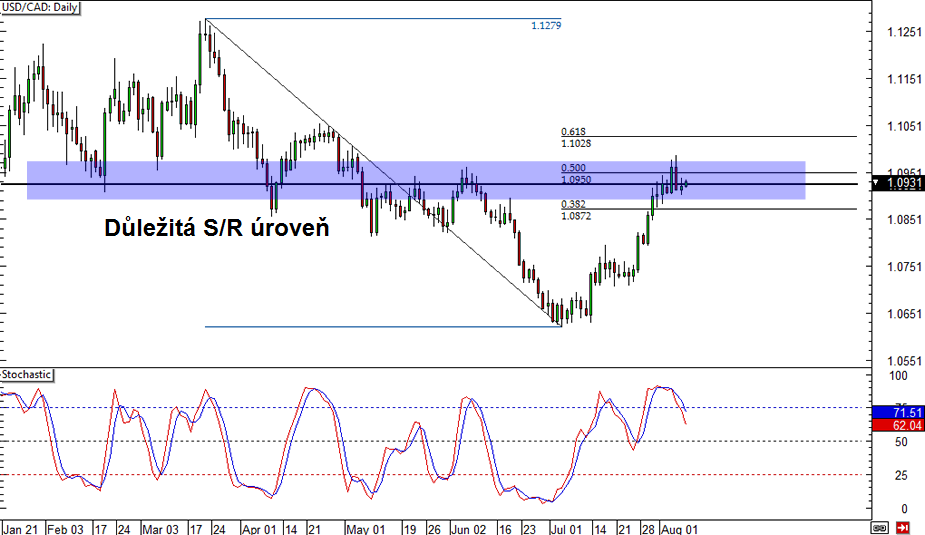The image size is (925, 535).
Task: Click the Jan 21 date on time axis
Action: (21, 529)
